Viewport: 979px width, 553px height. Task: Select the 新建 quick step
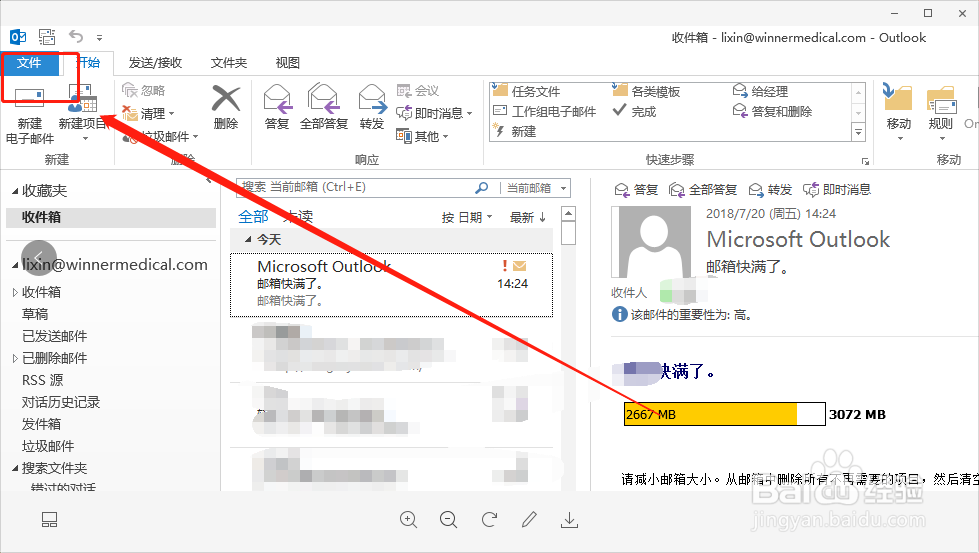(515, 131)
